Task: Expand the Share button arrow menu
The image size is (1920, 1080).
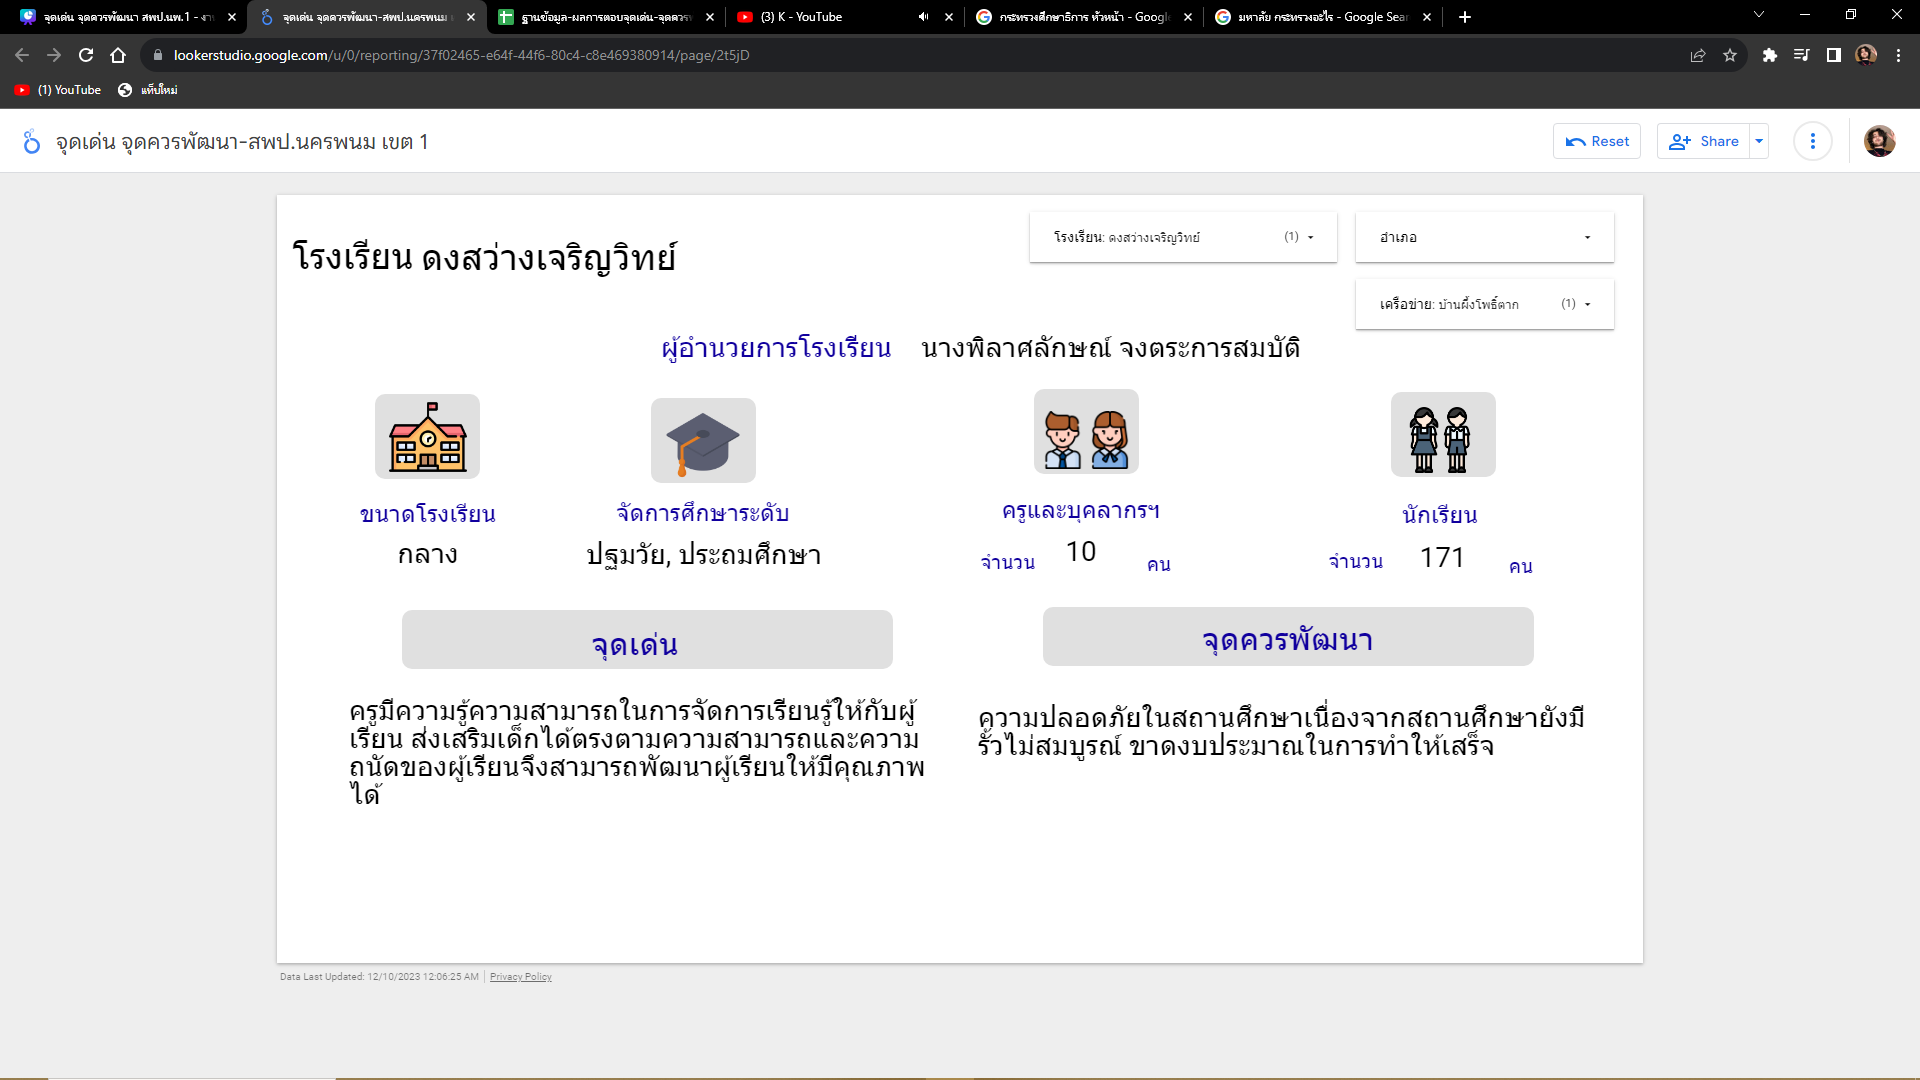Action: 1759,141
